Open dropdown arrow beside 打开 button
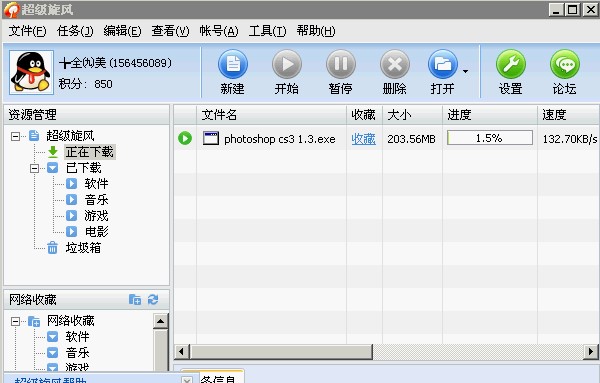600x383 pixels. pos(465,71)
